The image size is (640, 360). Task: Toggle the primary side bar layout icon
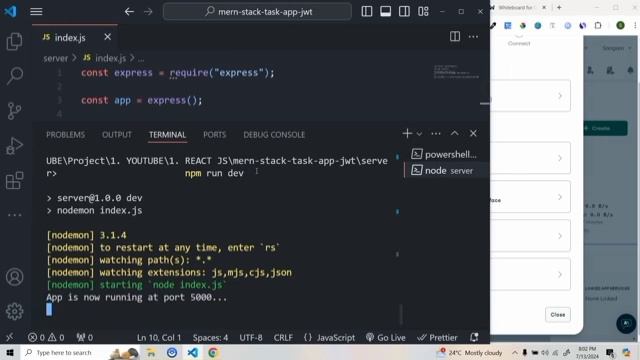click(x=367, y=11)
